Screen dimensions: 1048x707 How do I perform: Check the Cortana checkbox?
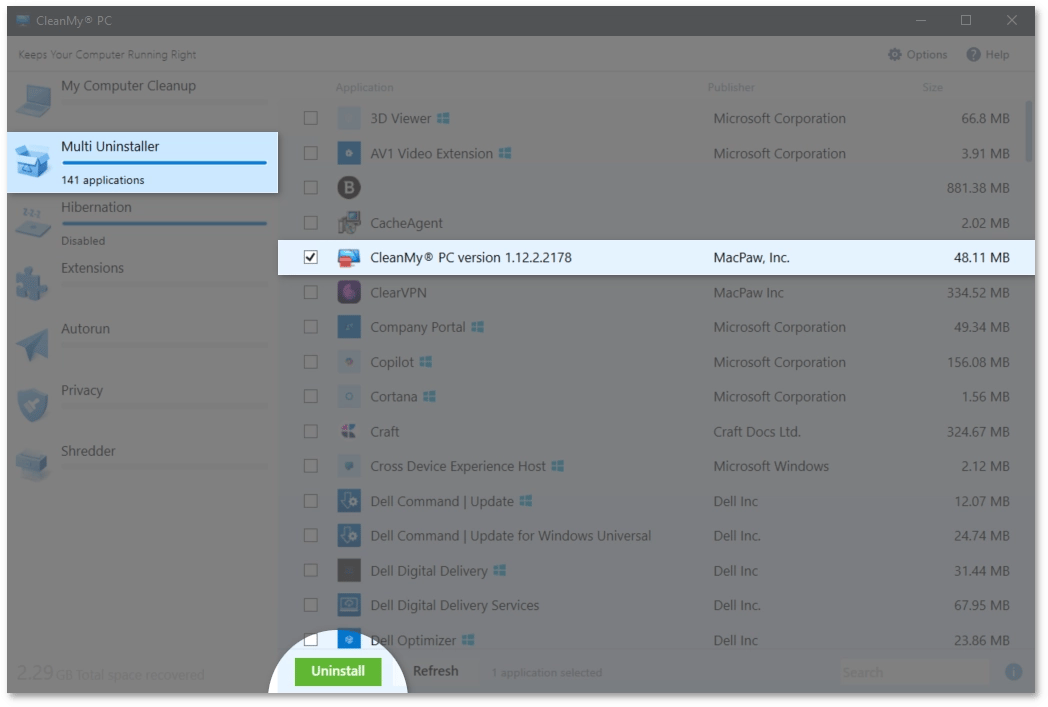coord(311,396)
